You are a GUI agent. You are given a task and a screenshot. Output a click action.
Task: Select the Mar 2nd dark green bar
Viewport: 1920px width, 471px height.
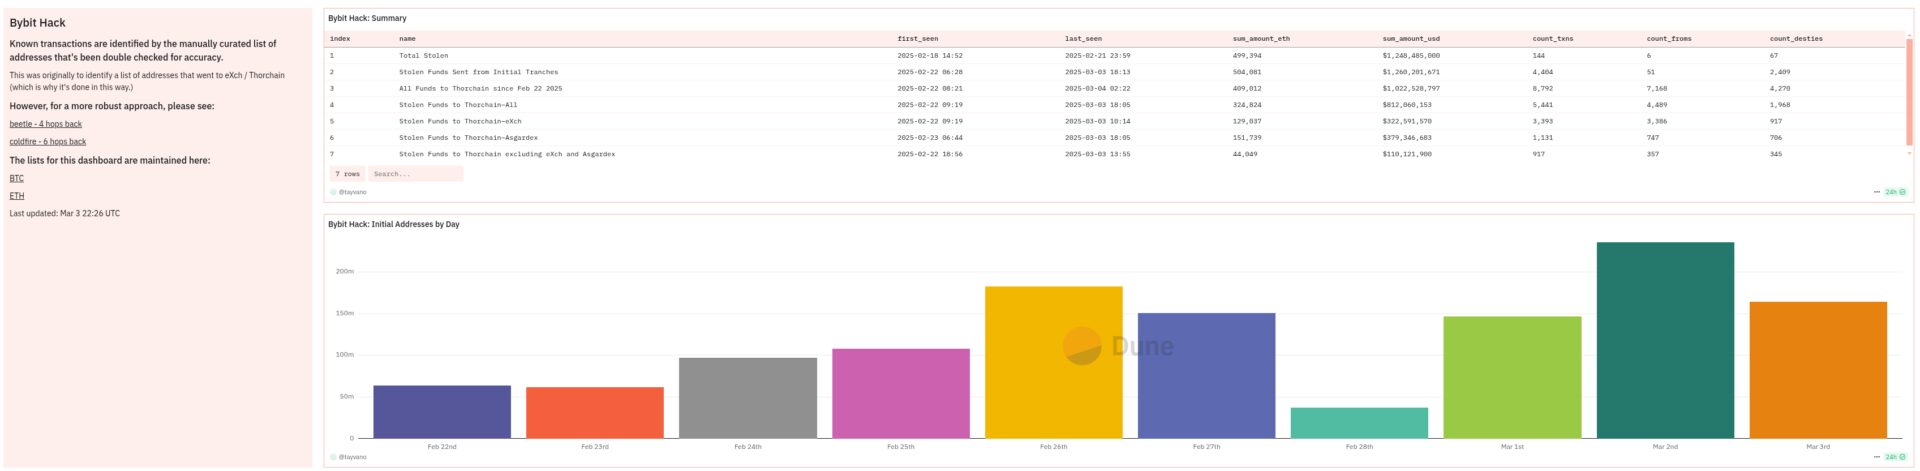click(1666, 340)
